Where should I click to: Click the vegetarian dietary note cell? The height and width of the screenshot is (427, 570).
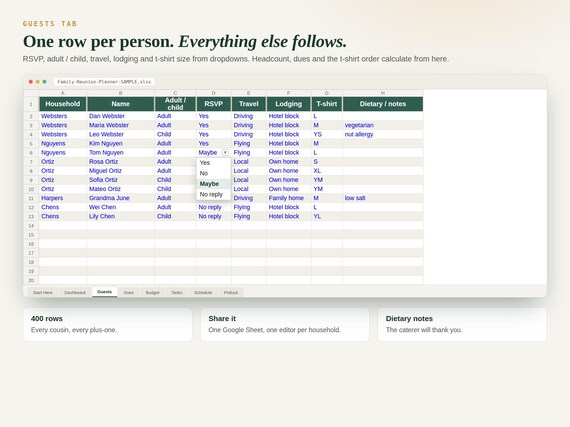click(383, 125)
